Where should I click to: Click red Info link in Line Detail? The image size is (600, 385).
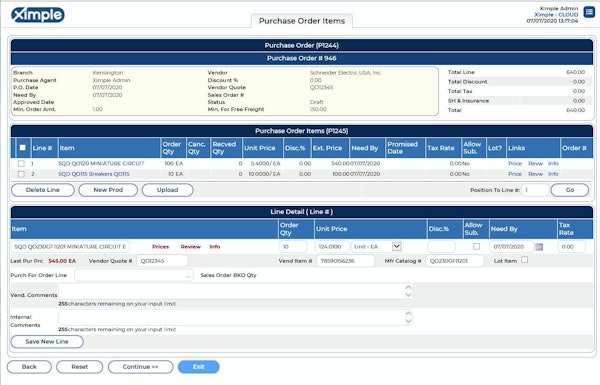(215, 247)
